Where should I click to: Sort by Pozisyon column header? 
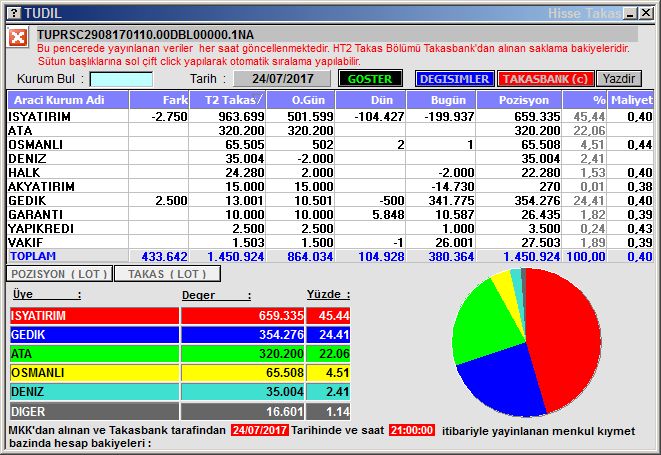pyautogui.click(x=519, y=100)
